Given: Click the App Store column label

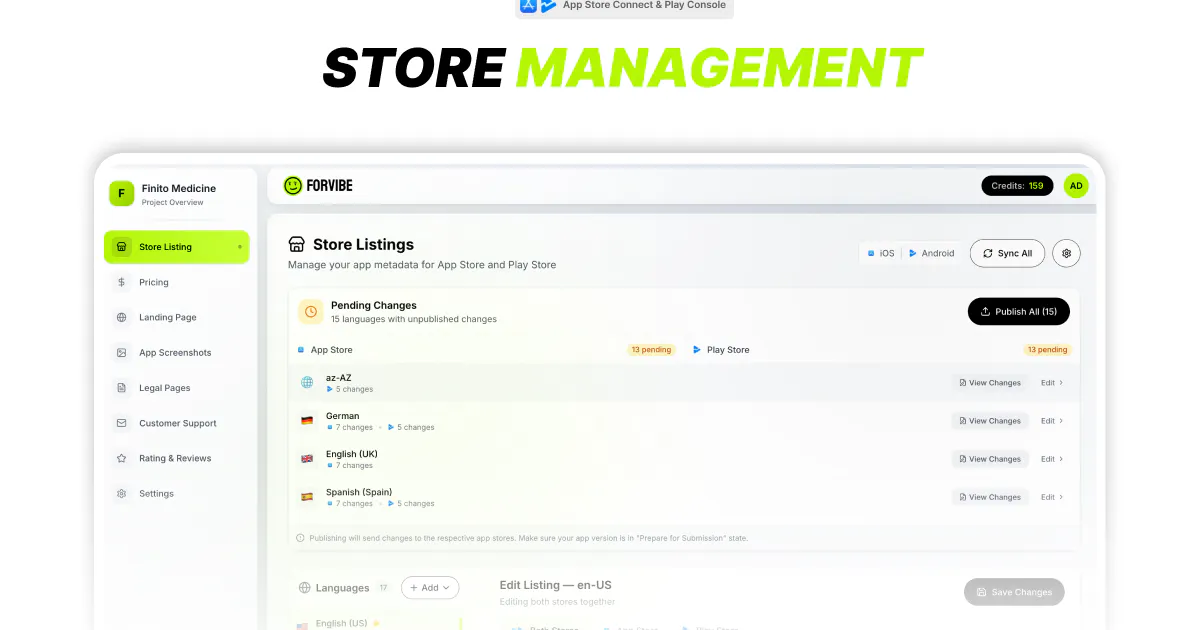Looking at the screenshot, I should click(331, 350).
